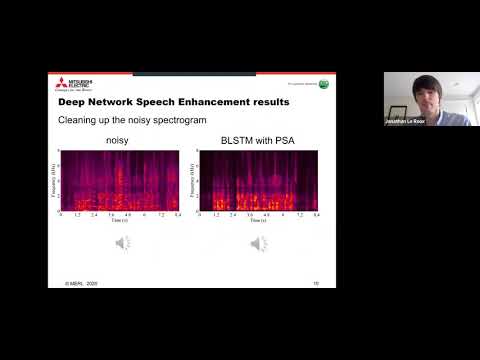Click the speaker name caption on webcam
The image size is (480, 360).
405,122
